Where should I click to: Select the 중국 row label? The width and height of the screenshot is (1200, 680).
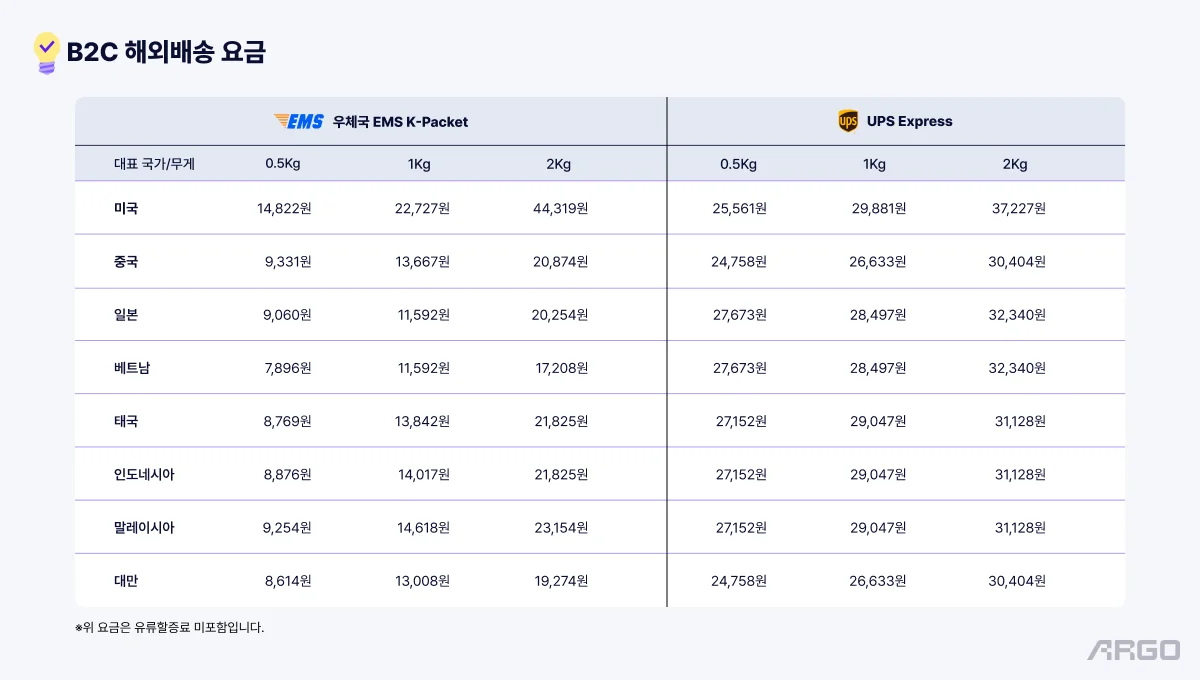(x=126, y=262)
